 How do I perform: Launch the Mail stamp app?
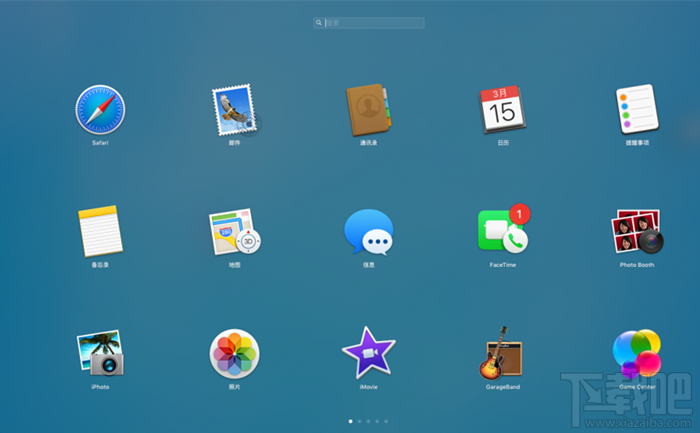[x=236, y=110]
